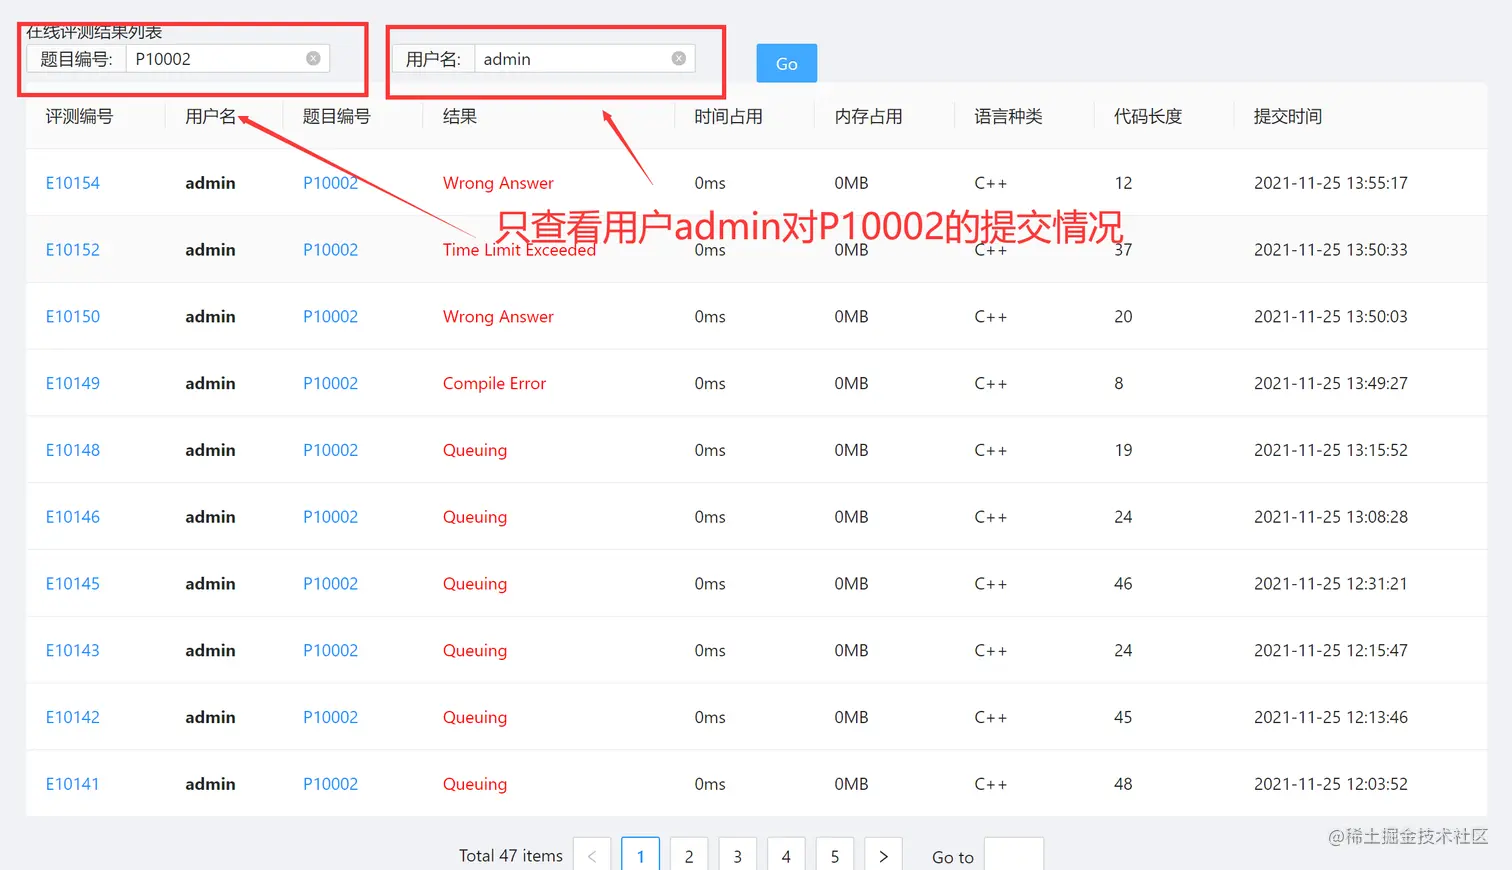
Task: Open submission E10143
Action: [73, 651]
